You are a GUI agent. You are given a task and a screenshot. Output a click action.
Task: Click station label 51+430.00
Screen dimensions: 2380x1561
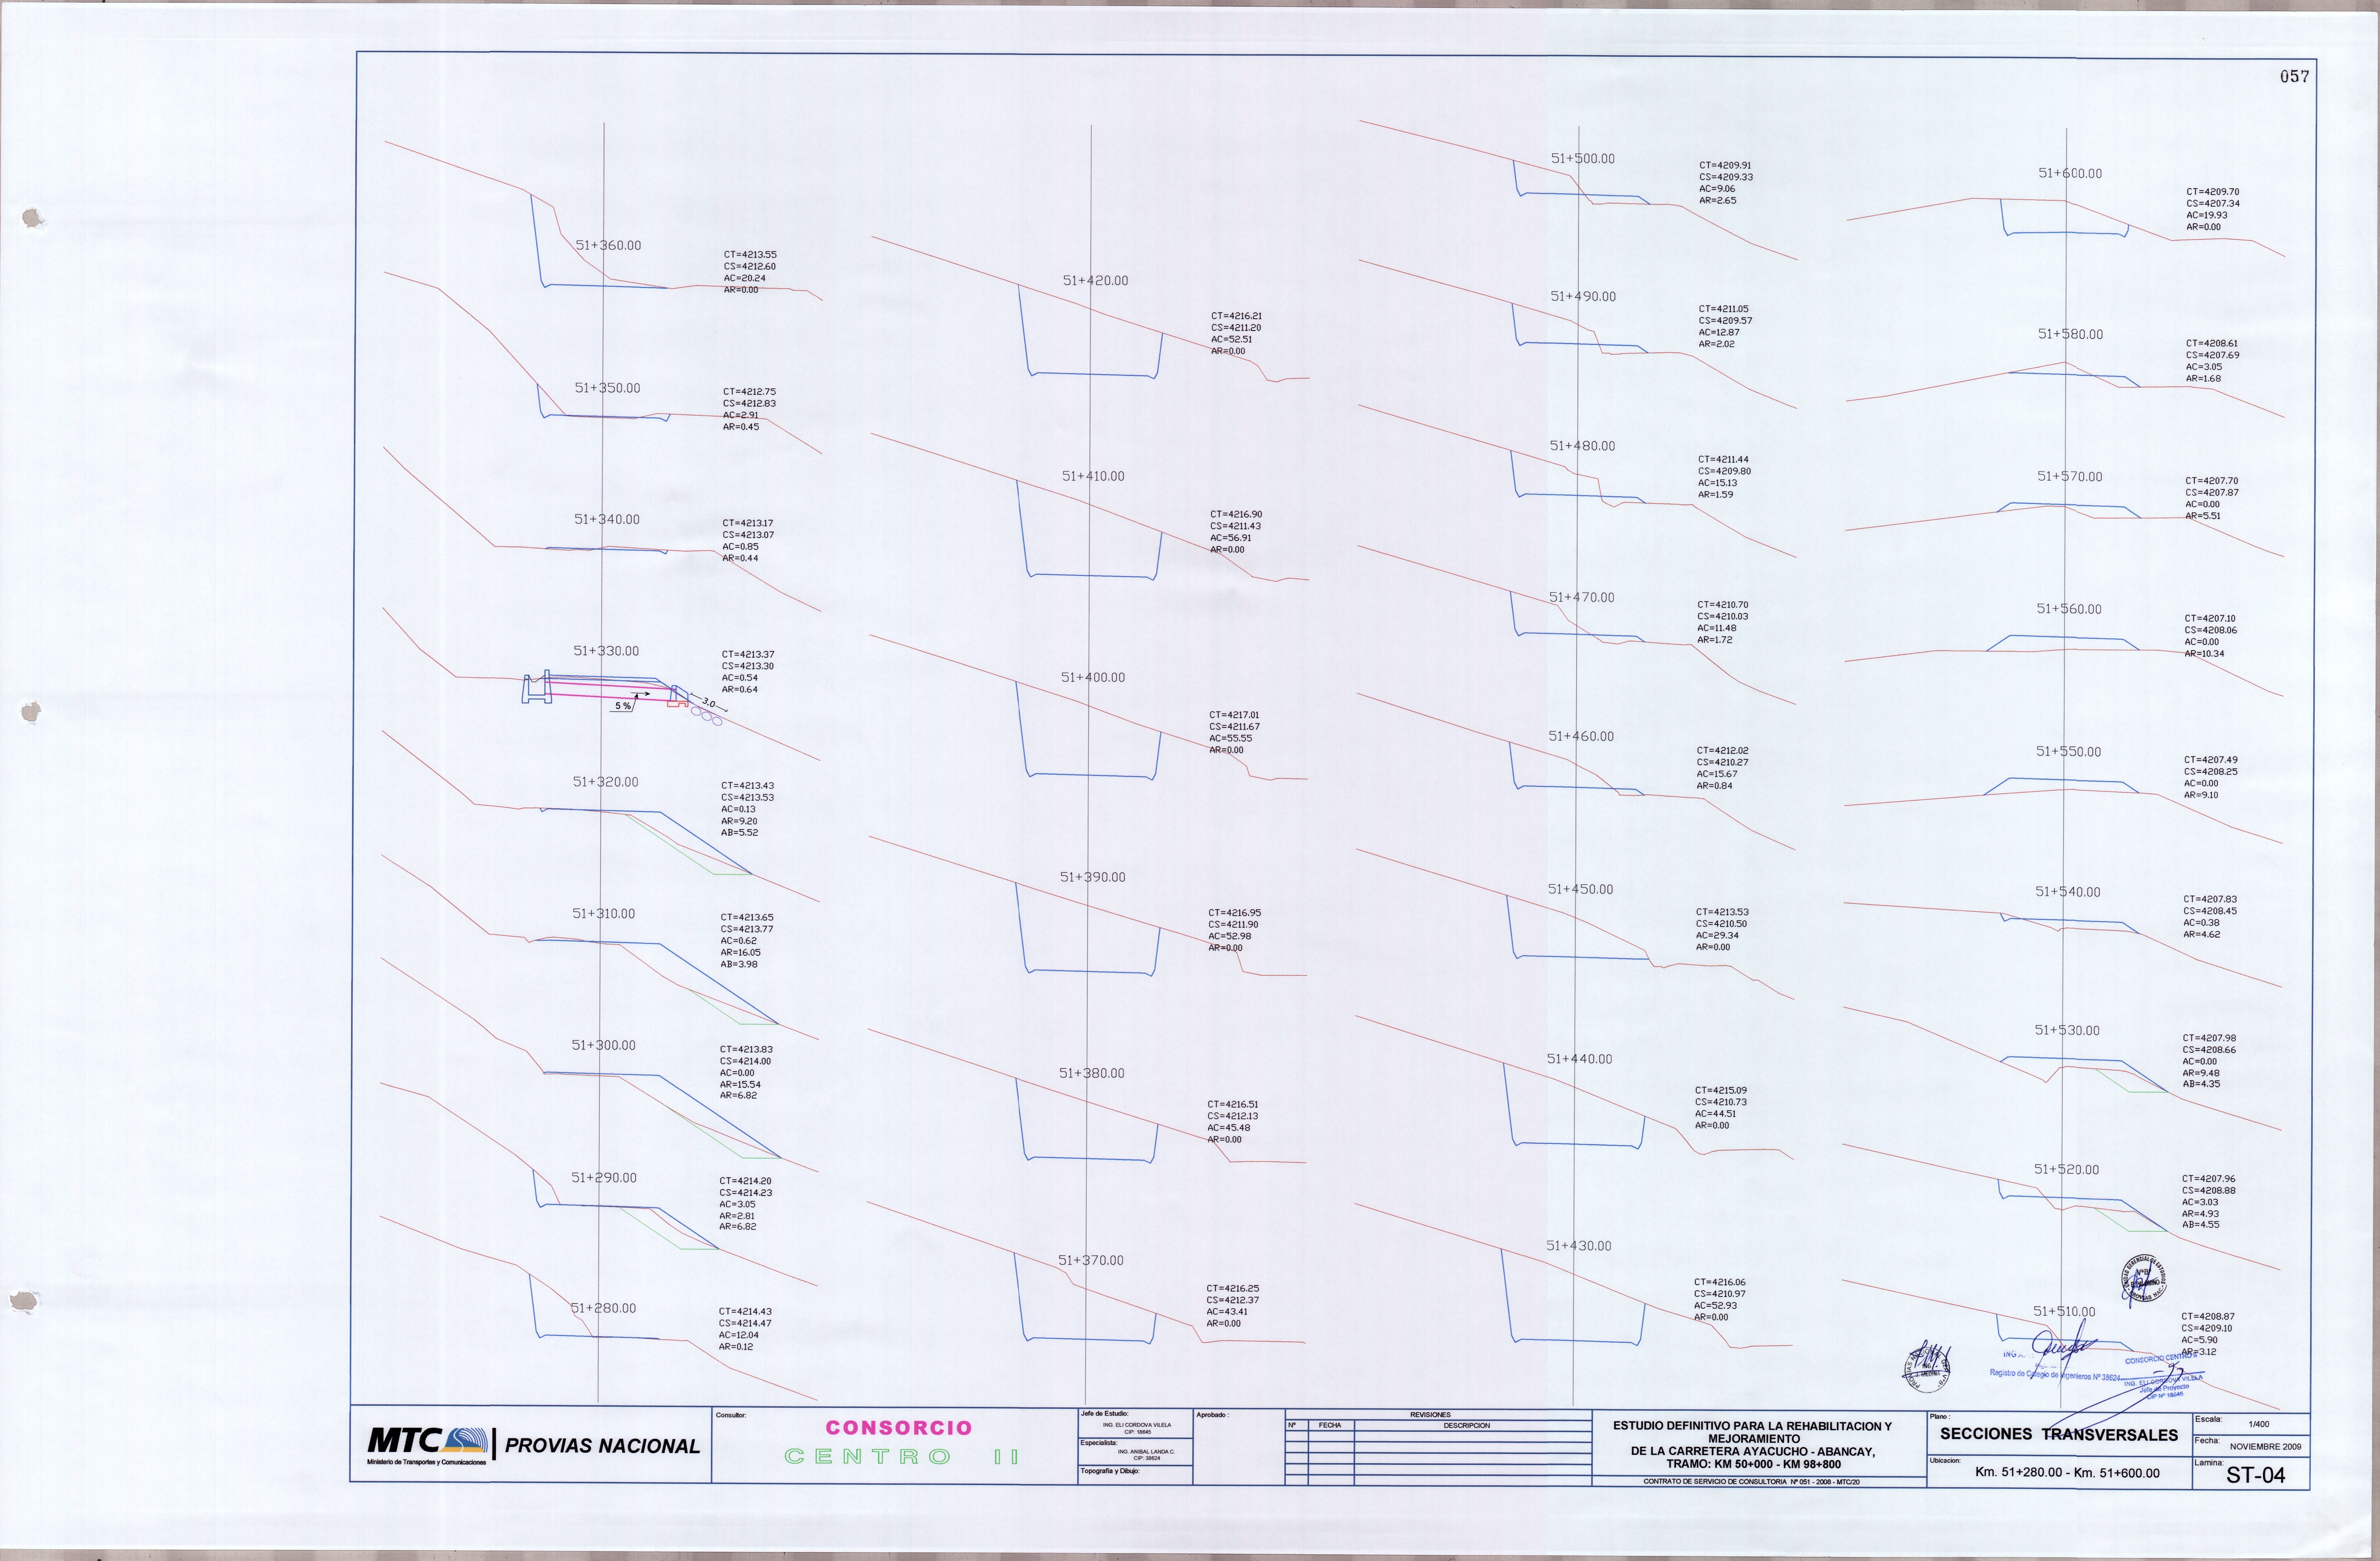point(1579,1246)
